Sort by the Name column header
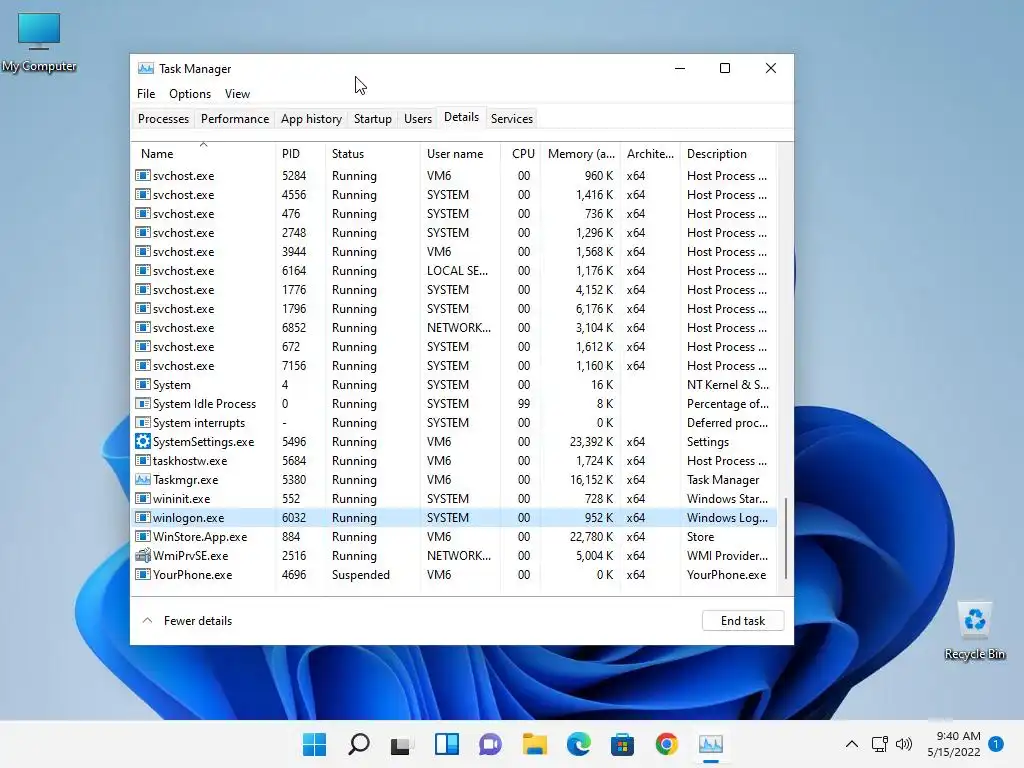The width and height of the screenshot is (1024, 768). (203, 153)
